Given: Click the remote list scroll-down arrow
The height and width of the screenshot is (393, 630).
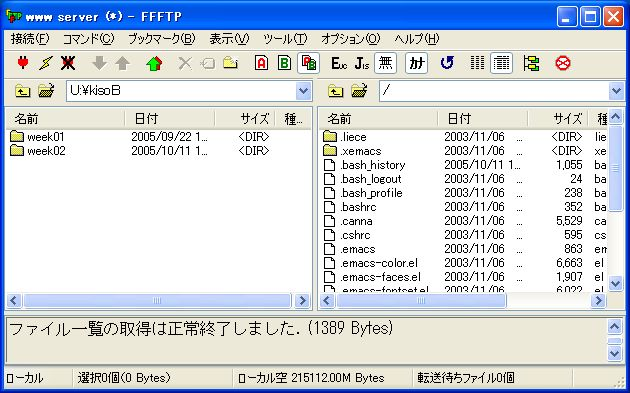Looking at the screenshot, I should [615, 284].
